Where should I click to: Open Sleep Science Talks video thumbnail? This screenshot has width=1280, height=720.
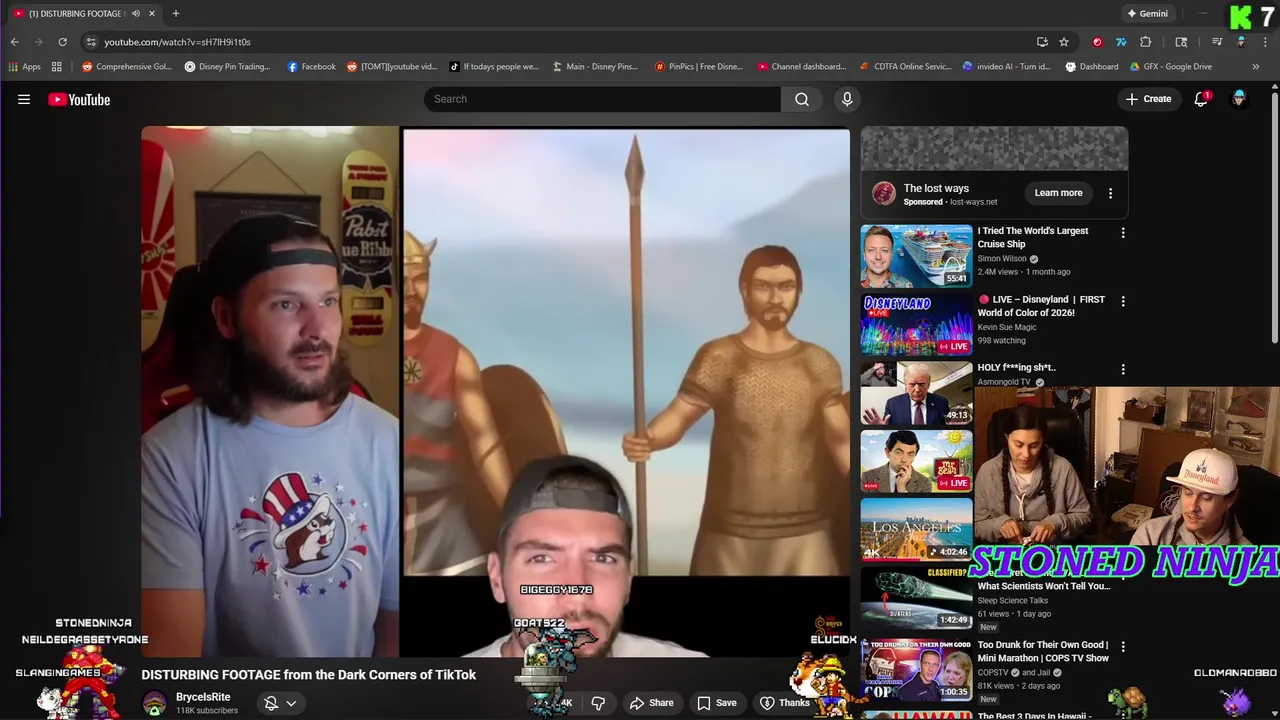[916, 597]
